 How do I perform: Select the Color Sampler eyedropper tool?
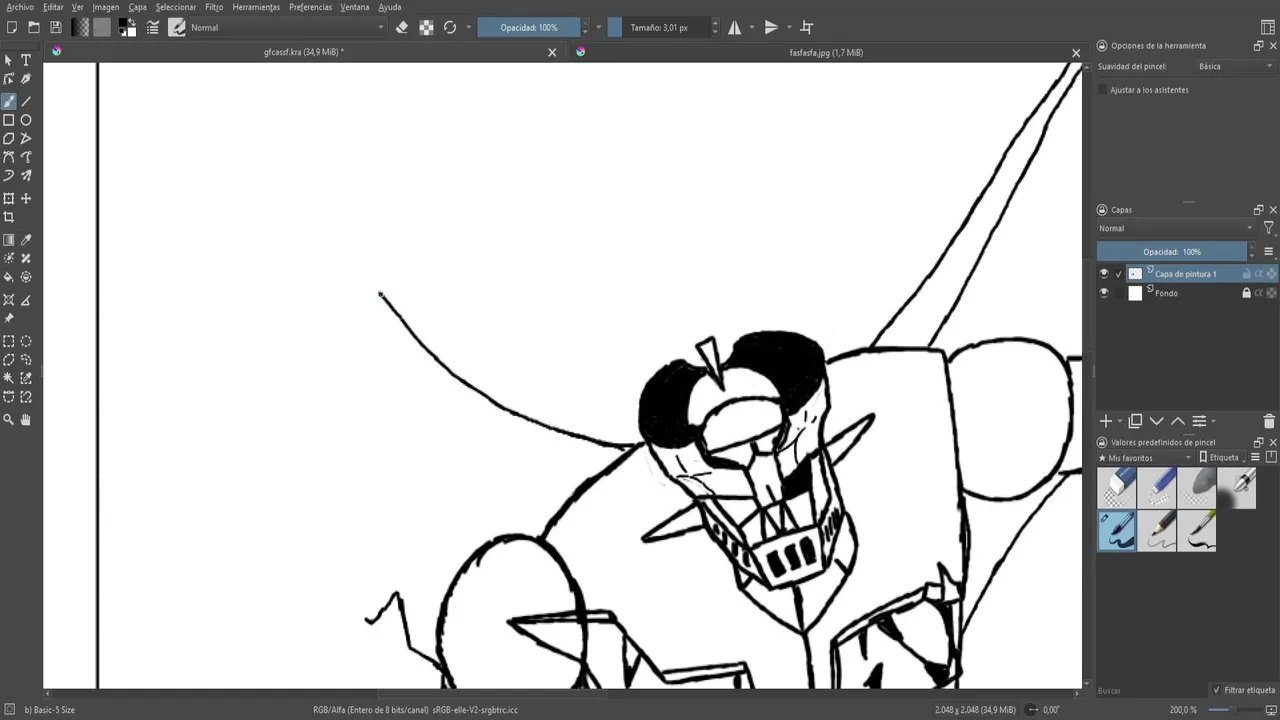coord(26,240)
